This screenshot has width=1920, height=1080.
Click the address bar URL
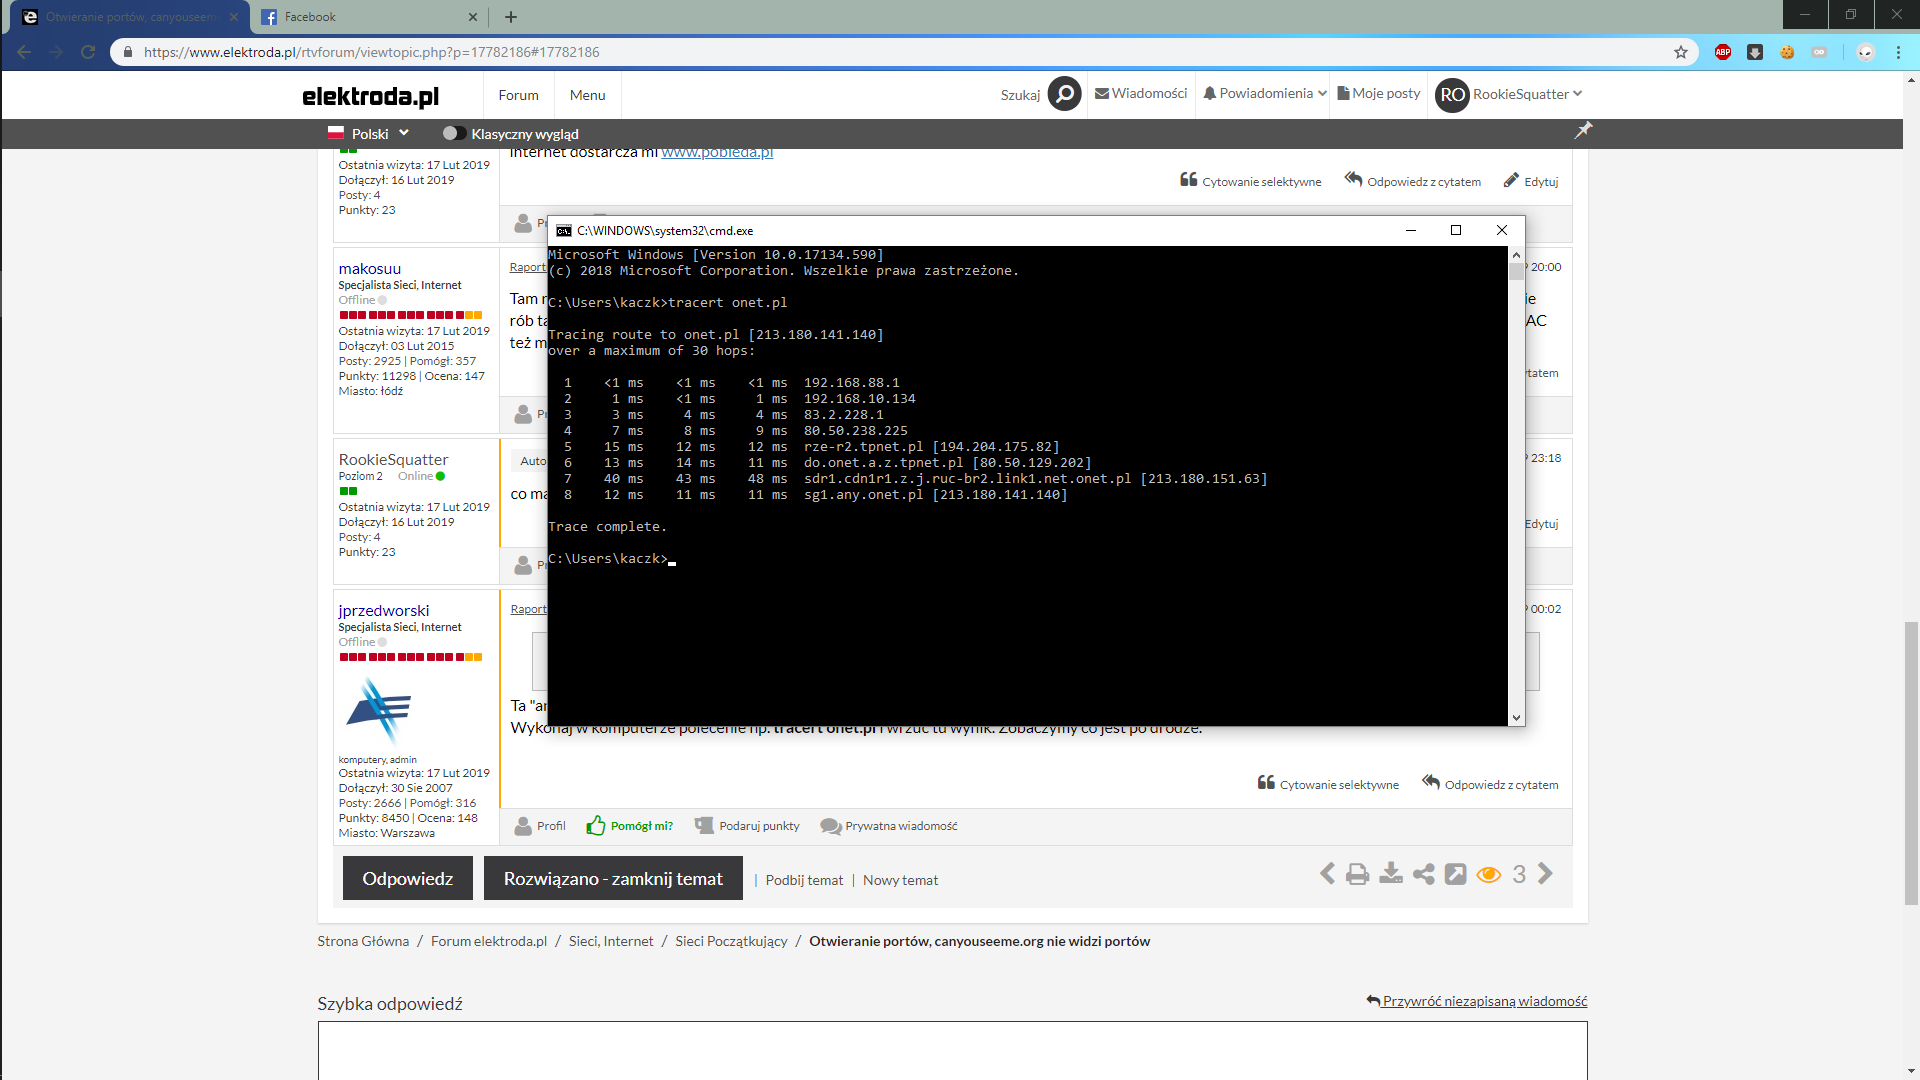[x=372, y=52]
